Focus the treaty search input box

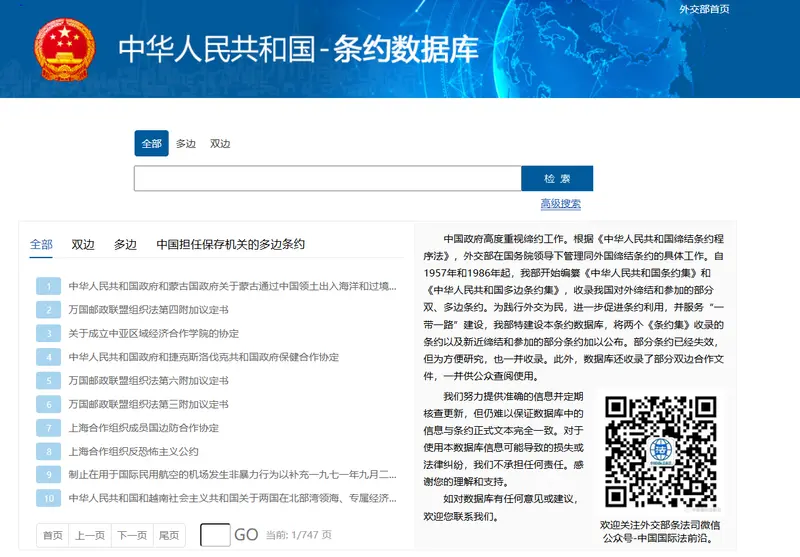coord(328,179)
